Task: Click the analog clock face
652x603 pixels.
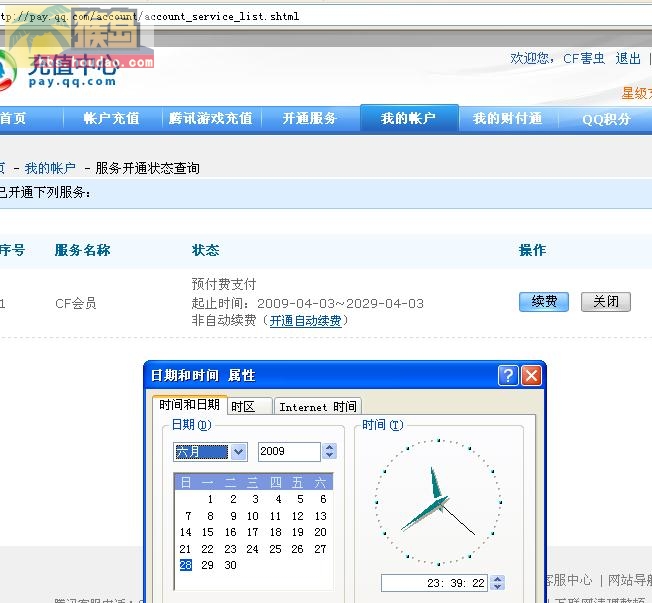Action: coord(438,502)
